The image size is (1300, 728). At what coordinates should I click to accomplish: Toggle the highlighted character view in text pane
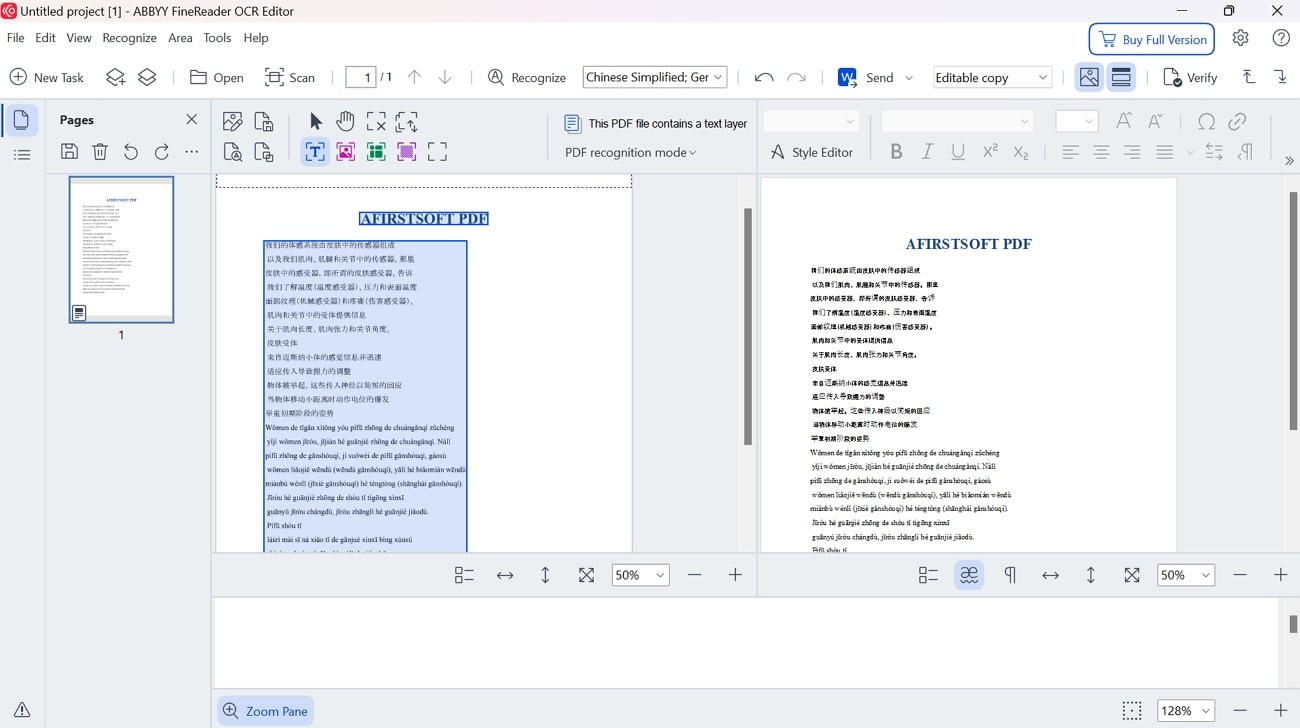pyautogui.click(x=969, y=575)
